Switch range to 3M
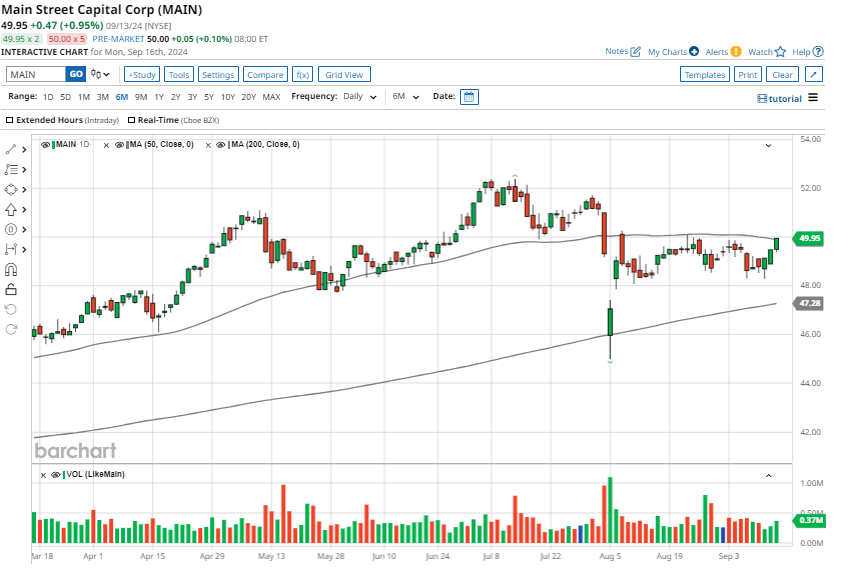This screenshot has width=850, height=577. (103, 97)
